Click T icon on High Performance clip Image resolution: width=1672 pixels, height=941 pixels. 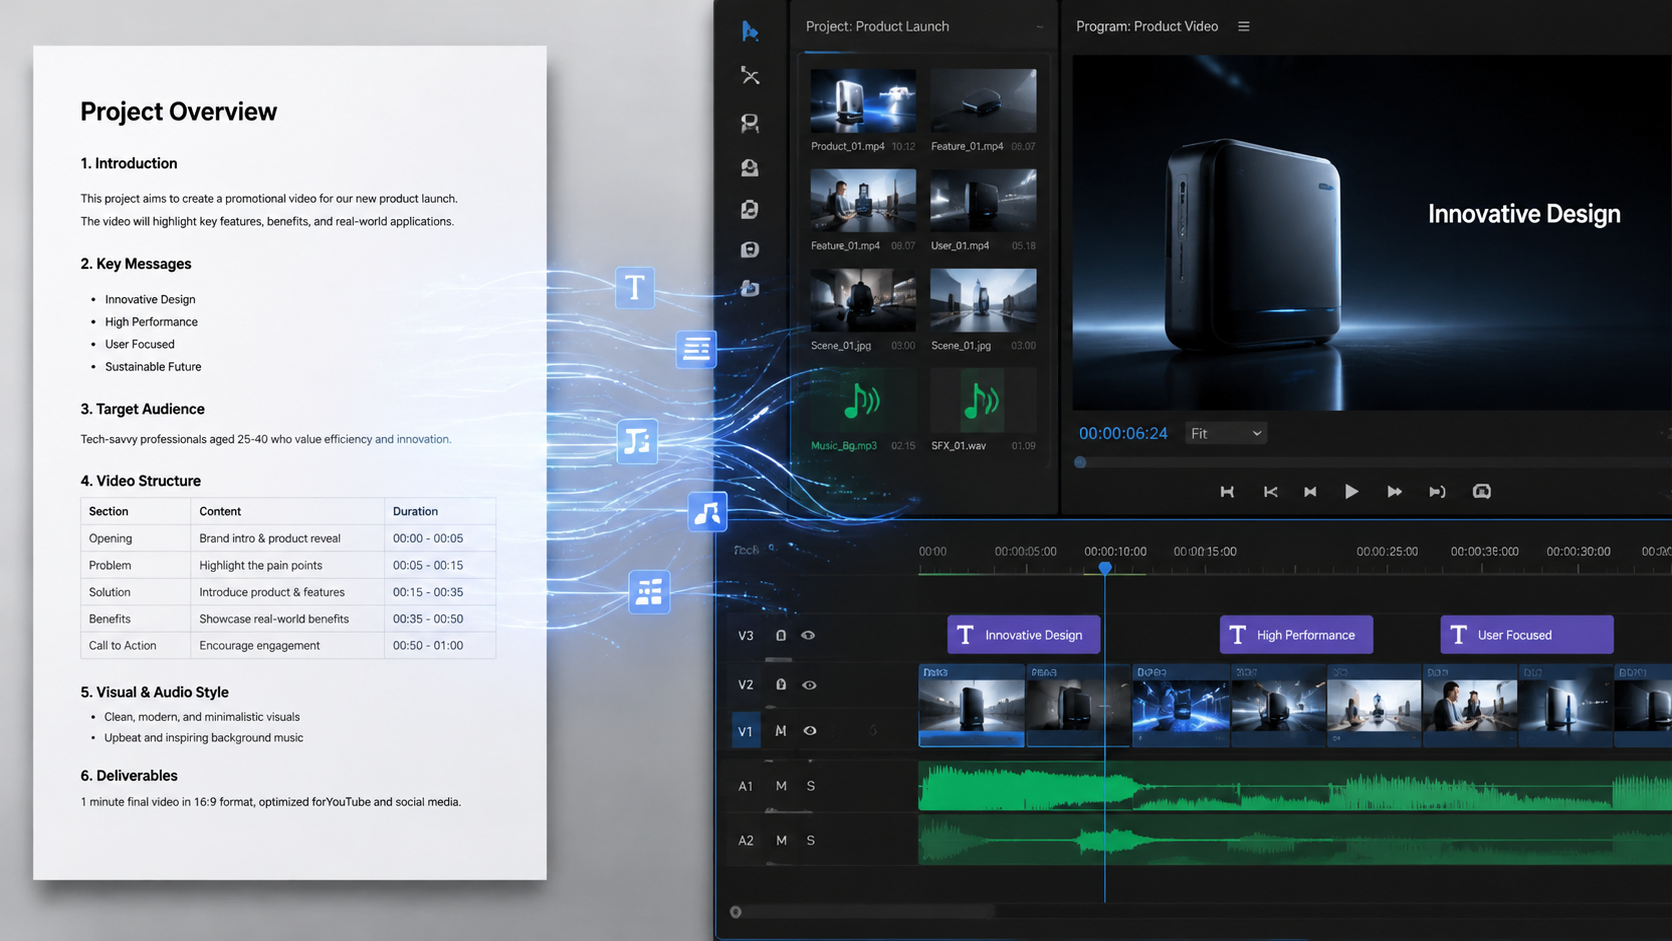coord(1237,635)
